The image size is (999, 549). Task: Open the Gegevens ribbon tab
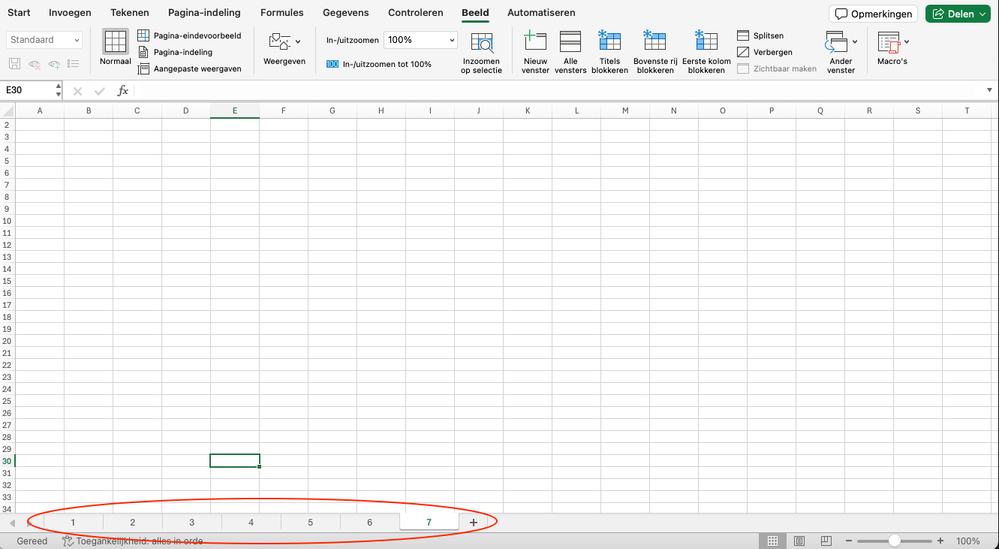click(345, 13)
